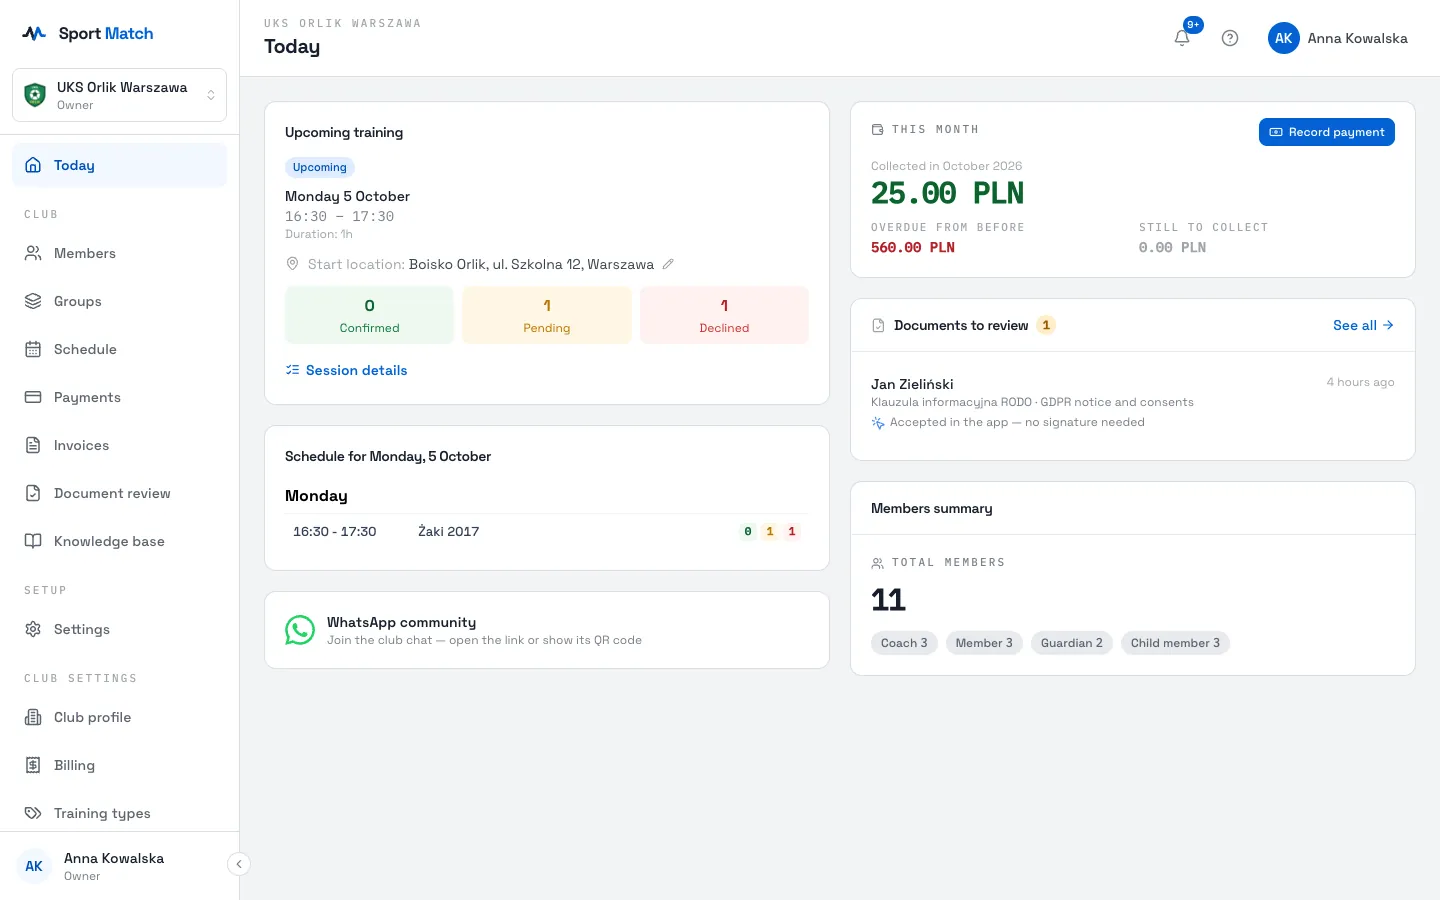This screenshot has width=1440, height=900.
Task: Open Settings in the sidebar
Action: 119,629
